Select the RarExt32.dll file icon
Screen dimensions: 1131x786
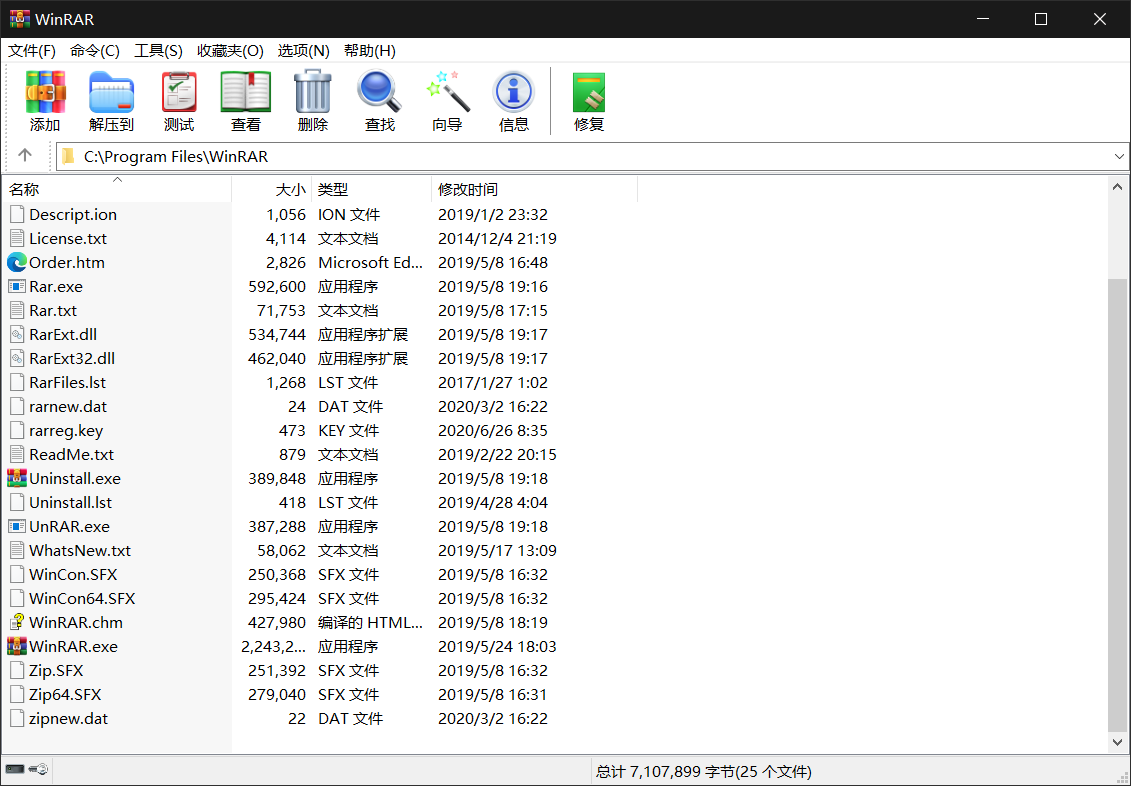coord(17,358)
